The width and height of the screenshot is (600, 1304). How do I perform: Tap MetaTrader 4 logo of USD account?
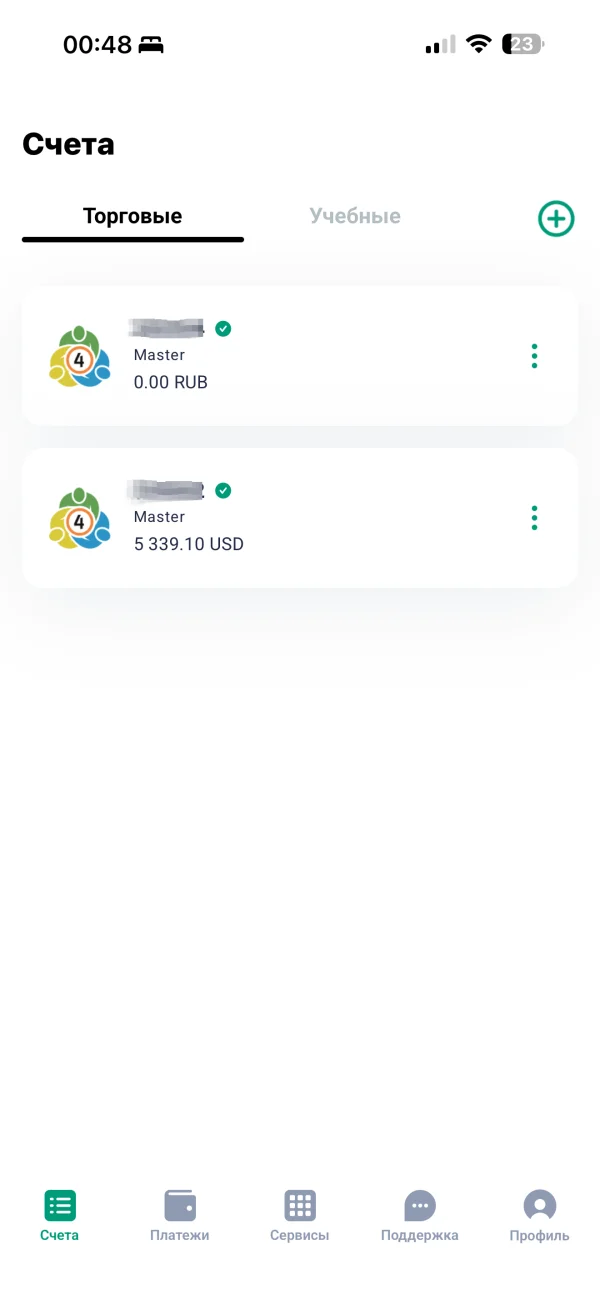click(x=79, y=518)
